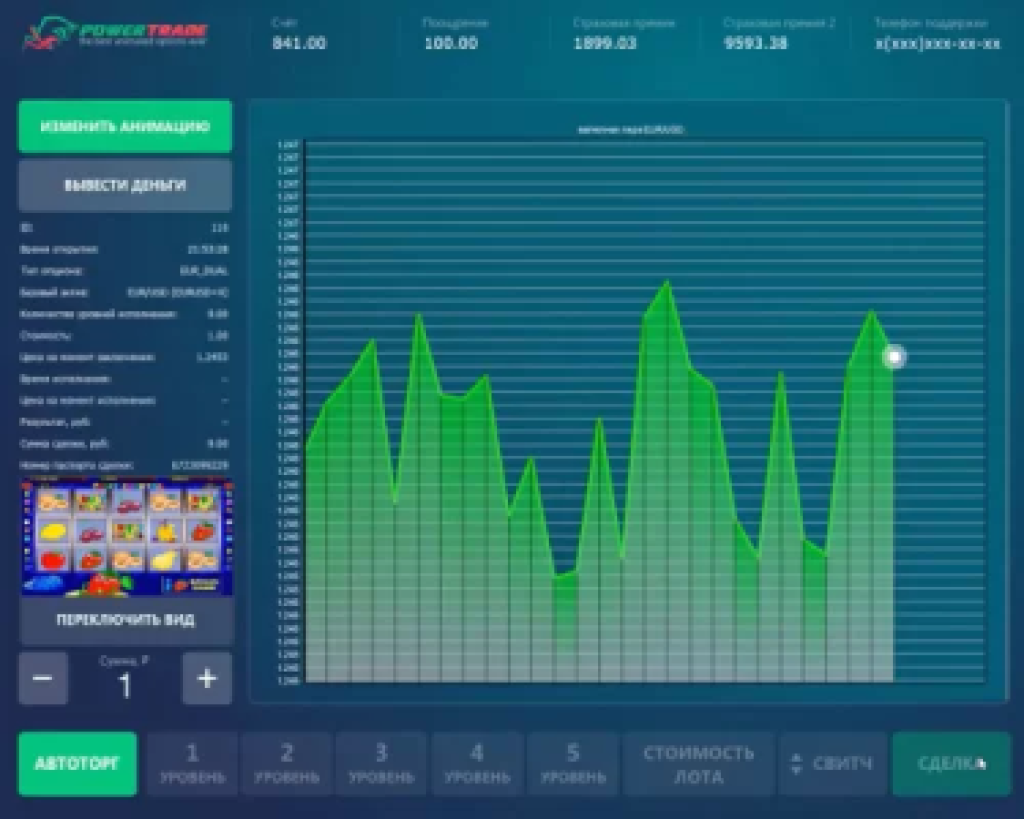Click ИЗМЕНИТЬ АНИМАЦИЮ button

tap(125, 127)
